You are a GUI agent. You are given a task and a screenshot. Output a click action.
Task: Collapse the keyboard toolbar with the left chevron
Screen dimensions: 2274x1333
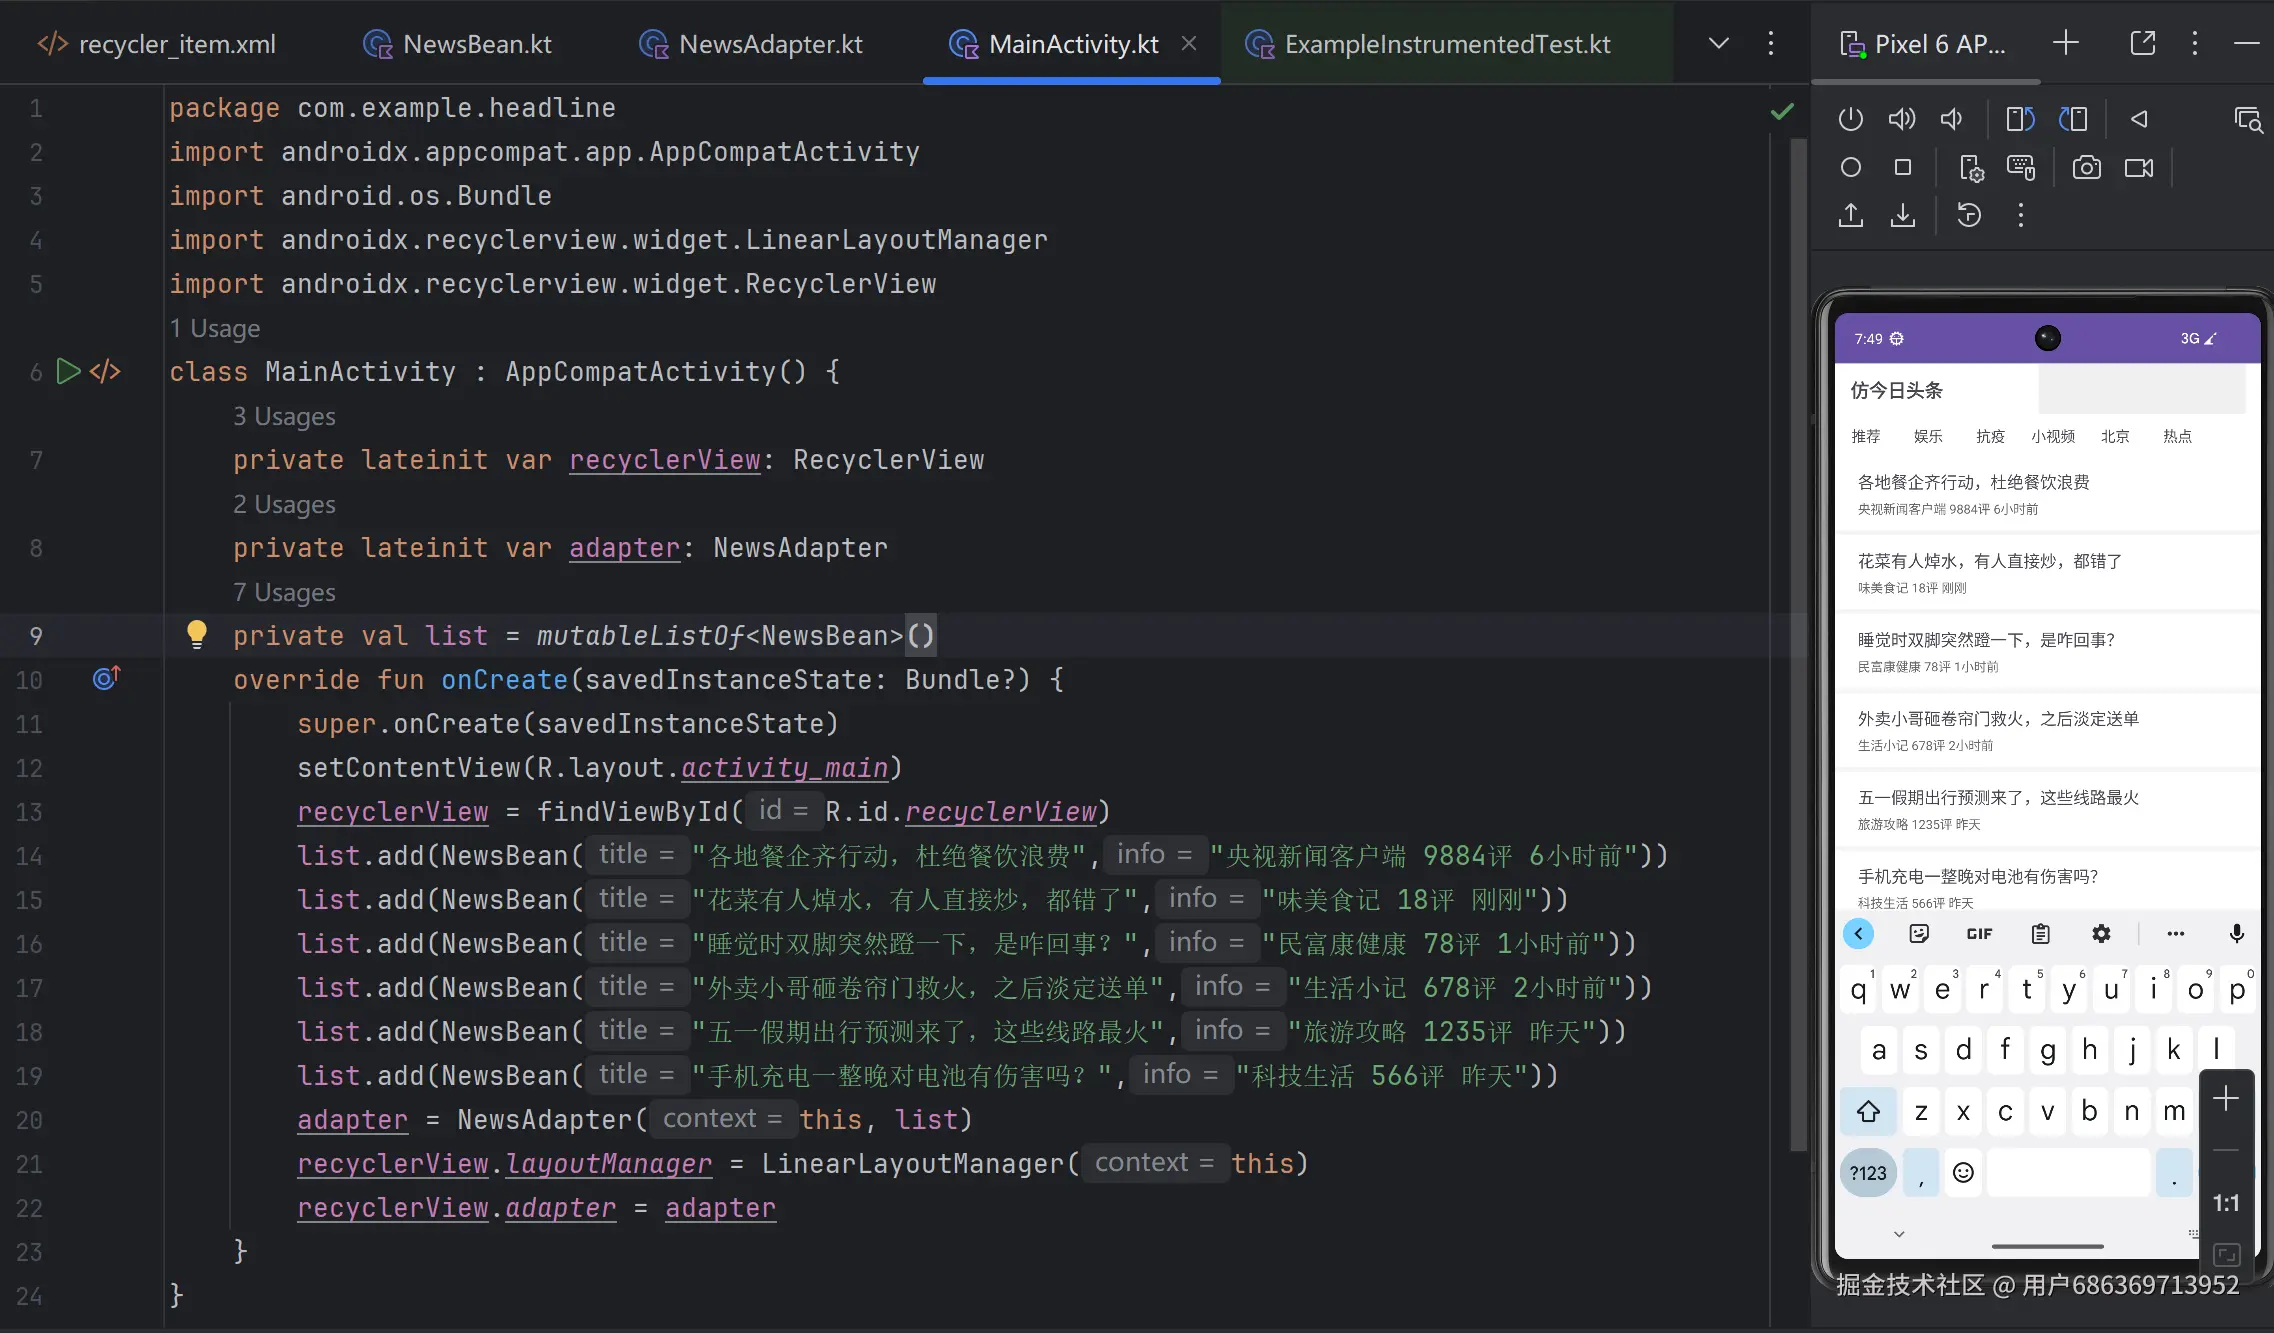pyautogui.click(x=1858, y=934)
